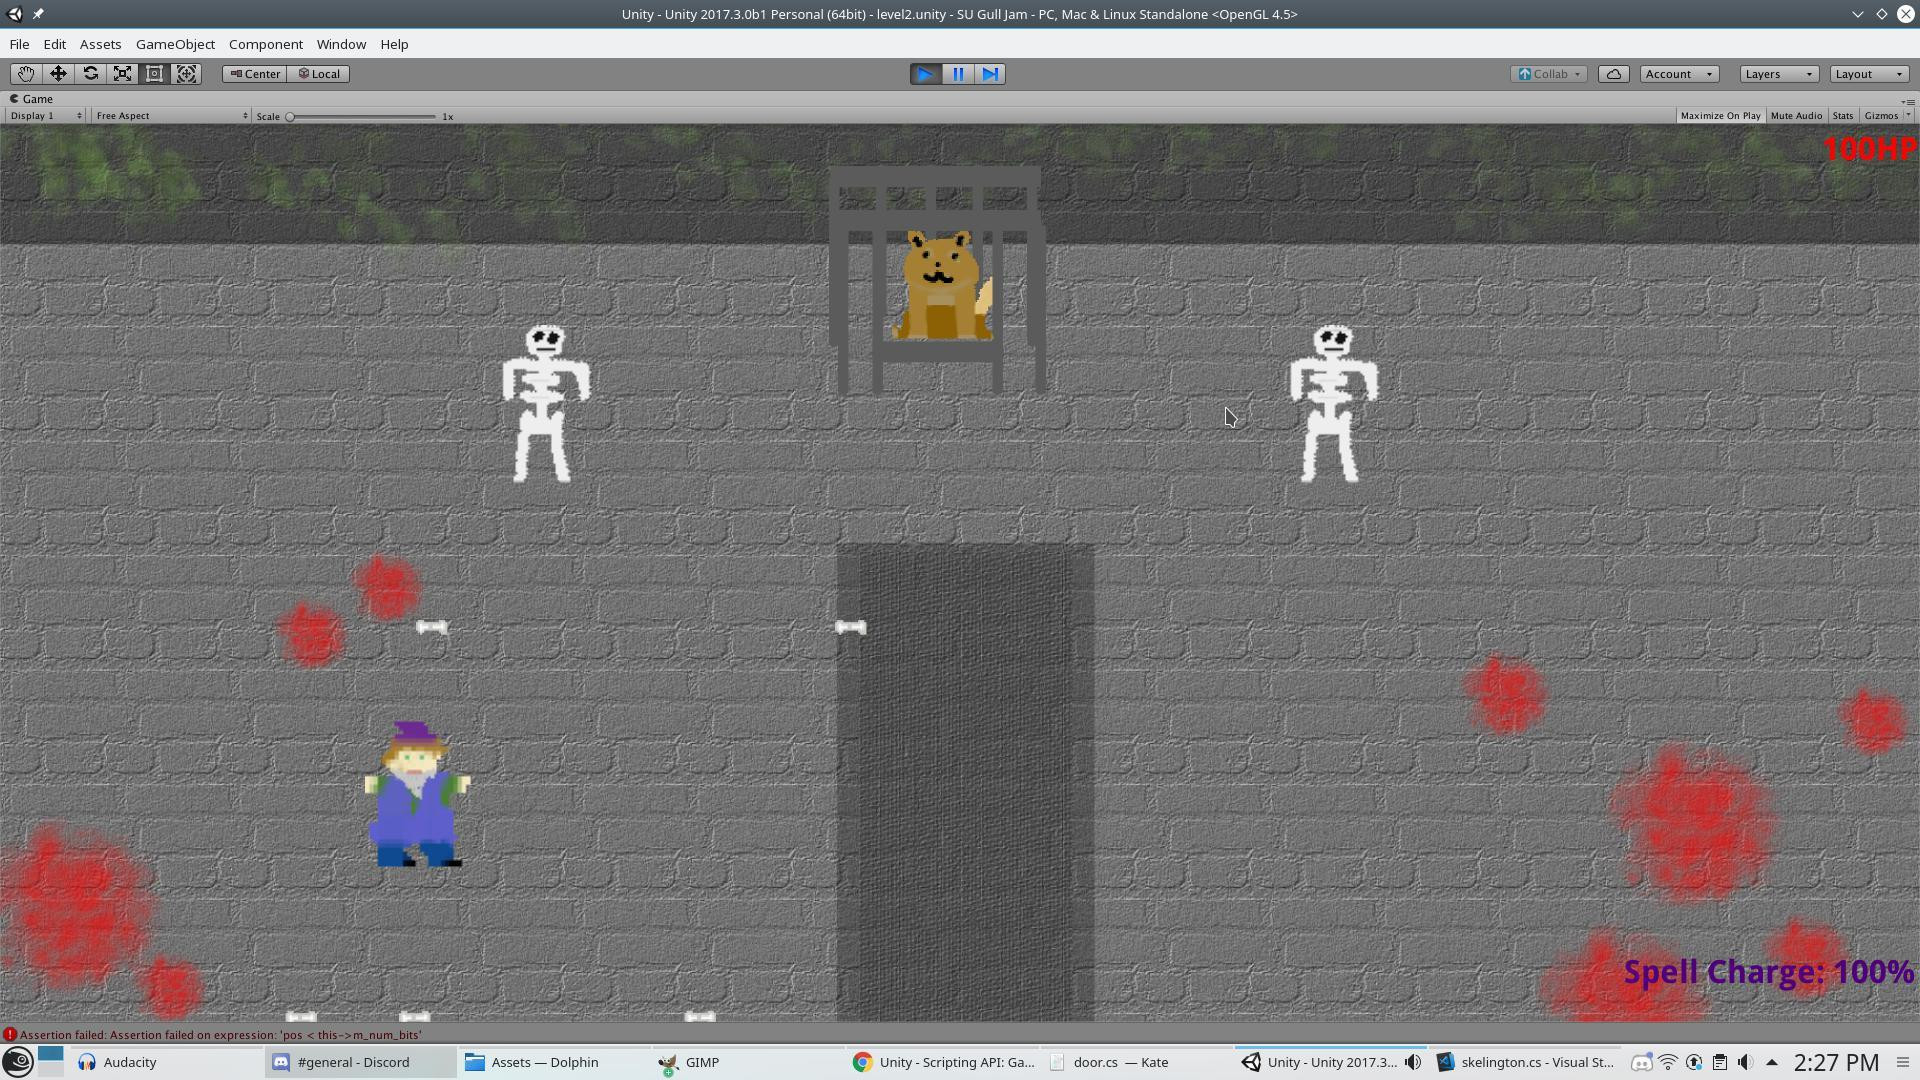Image resolution: width=1920 pixels, height=1080 pixels.
Task: Open the Free Aspect dropdown
Action: [171, 116]
